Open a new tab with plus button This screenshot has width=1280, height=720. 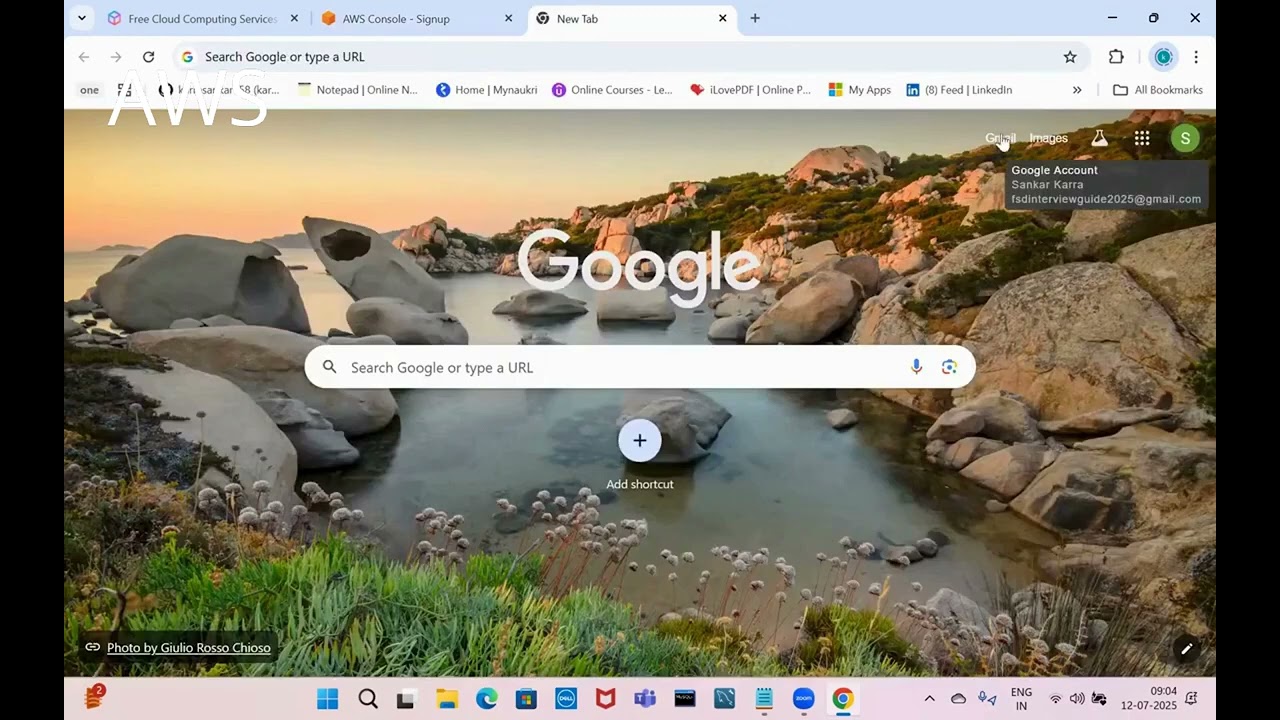[x=755, y=18]
